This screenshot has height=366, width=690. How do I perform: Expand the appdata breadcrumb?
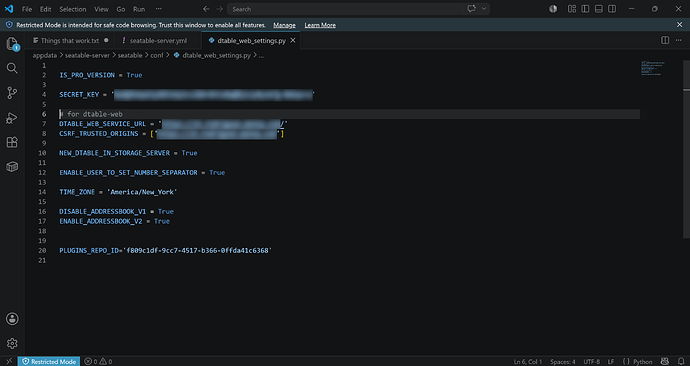44,55
